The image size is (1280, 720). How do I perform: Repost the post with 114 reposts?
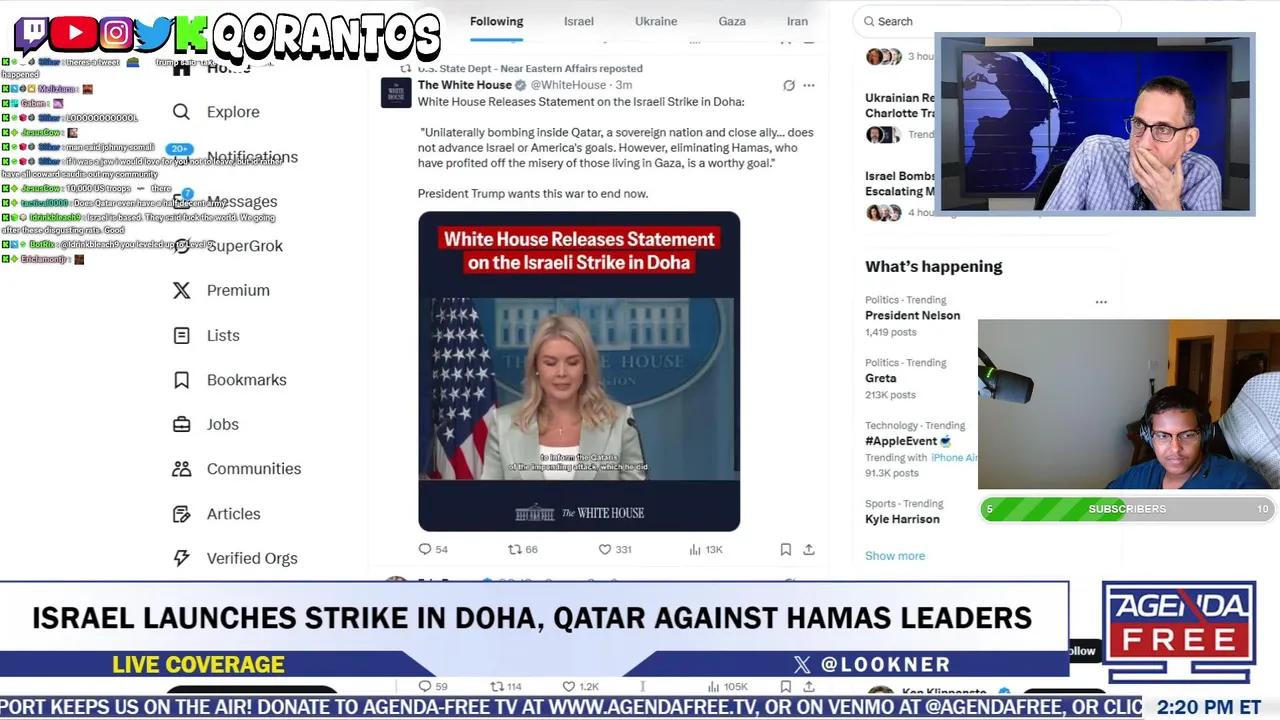pos(506,686)
